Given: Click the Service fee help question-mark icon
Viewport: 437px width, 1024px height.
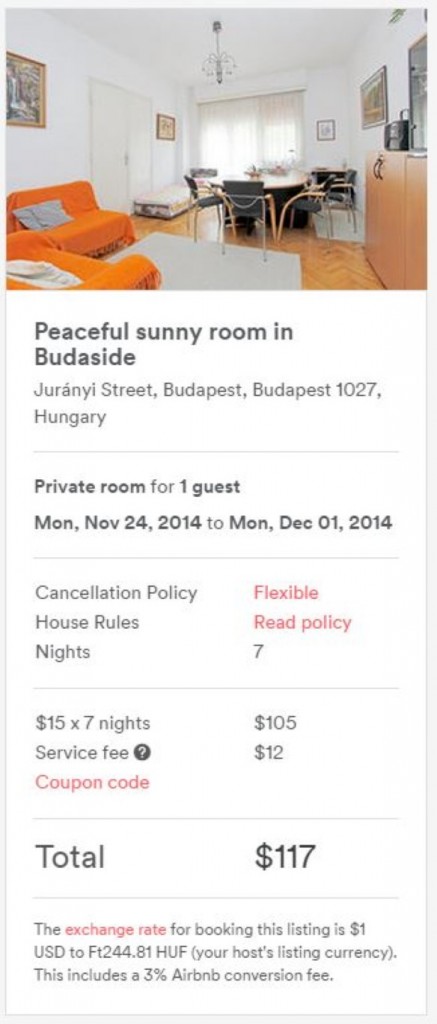Looking at the screenshot, I should pyautogui.click(x=142, y=753).
